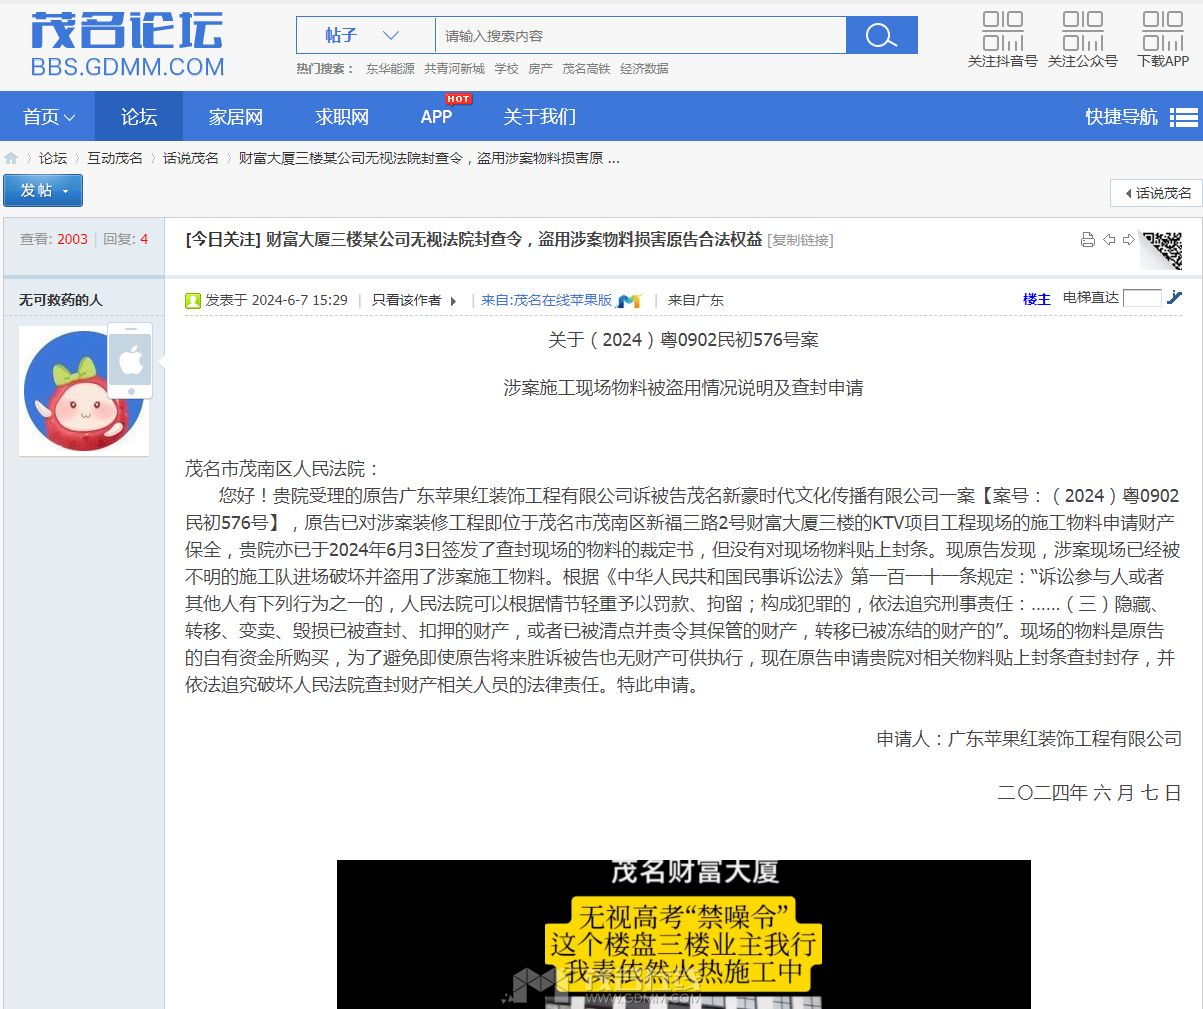The height and width of the screenshot is (1009, 1203).
Task: Click the signature 申请人：广东苹果红装饰工程有限公司
Action: pos(1029,739)
